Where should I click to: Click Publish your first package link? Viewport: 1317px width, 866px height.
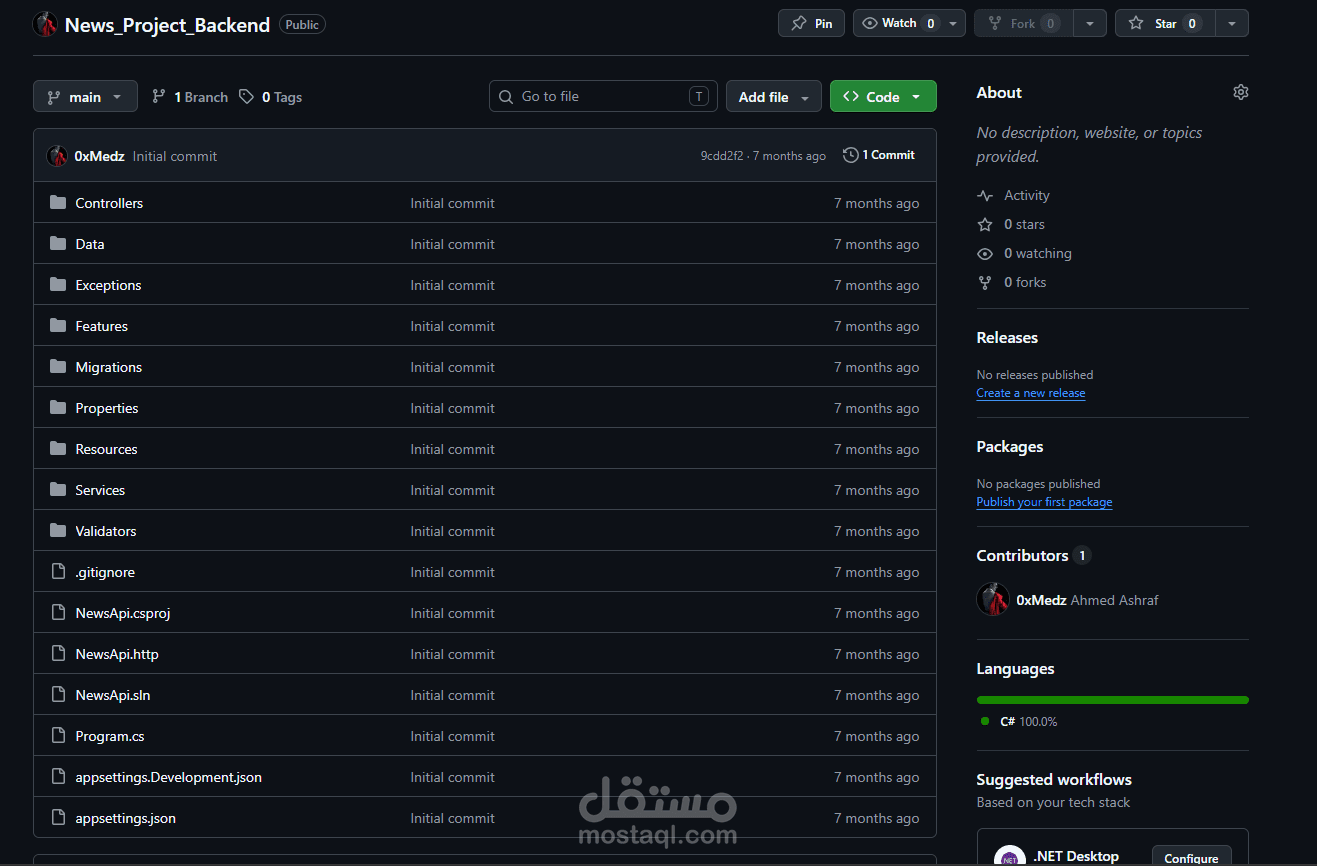tap(1044, 502)
